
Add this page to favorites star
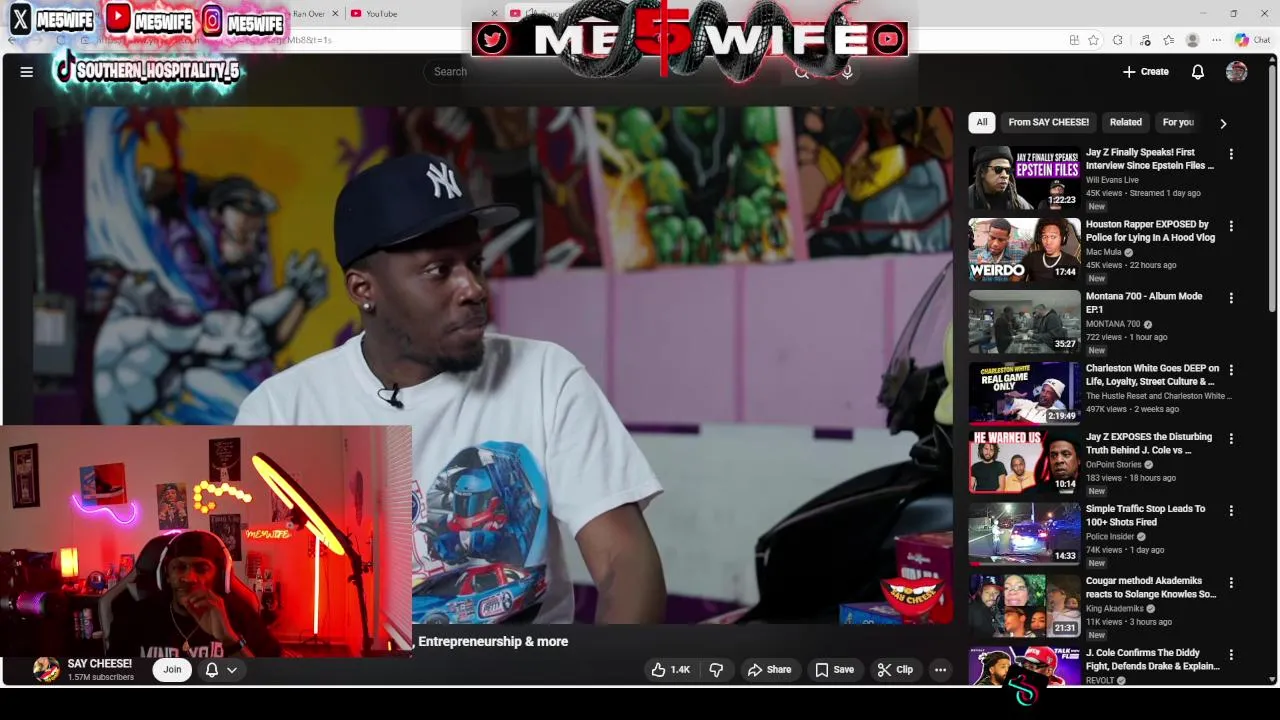[1094, 40]
